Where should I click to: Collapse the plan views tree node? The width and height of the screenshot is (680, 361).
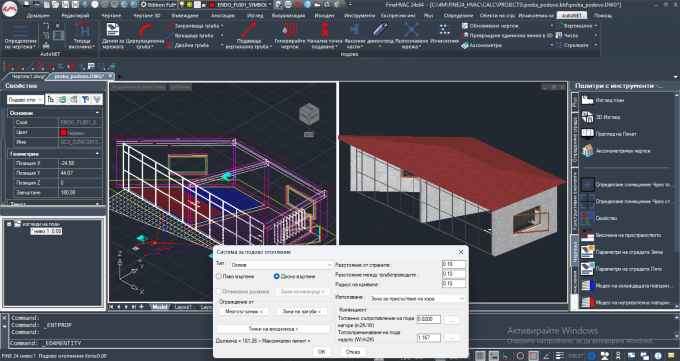[x=9, y=224]
